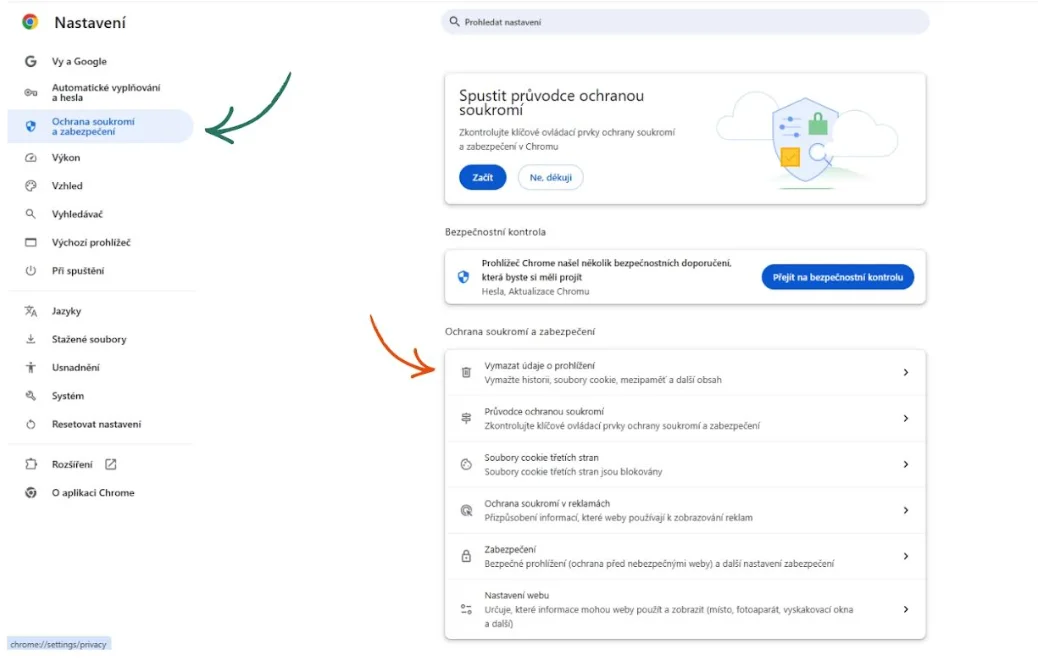The height and width of the screenshot is (663, 1038).
Task: Click the shield icon in Bezpečnostní kontrola card
Action: (463, 277)
